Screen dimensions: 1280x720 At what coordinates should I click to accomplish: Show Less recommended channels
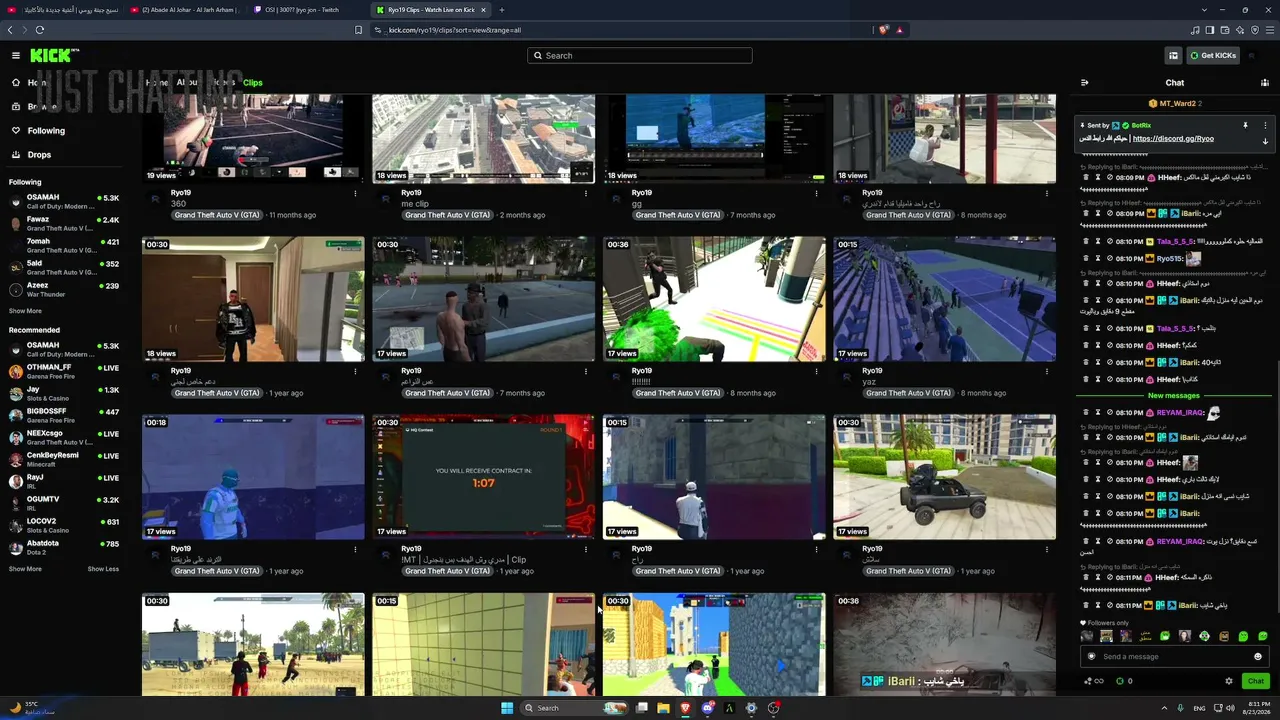coord(103,569)
